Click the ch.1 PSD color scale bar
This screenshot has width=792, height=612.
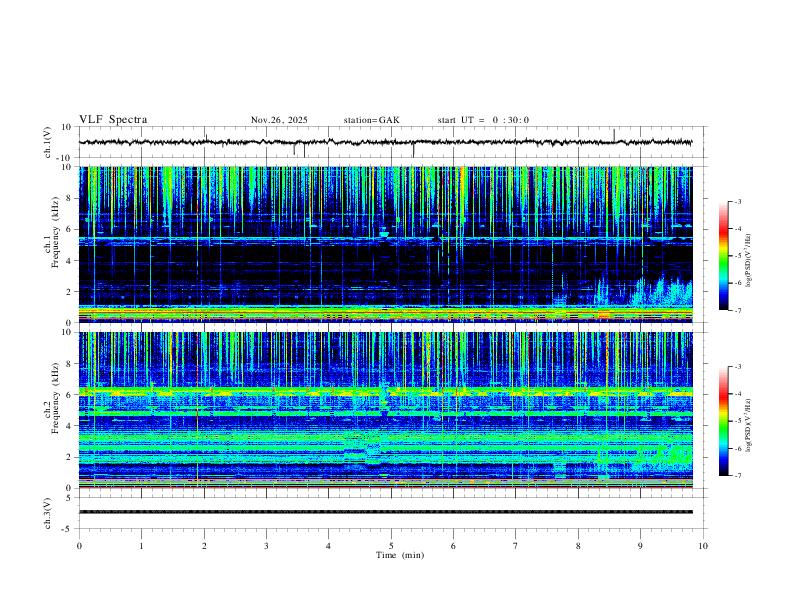coord(724,256)
